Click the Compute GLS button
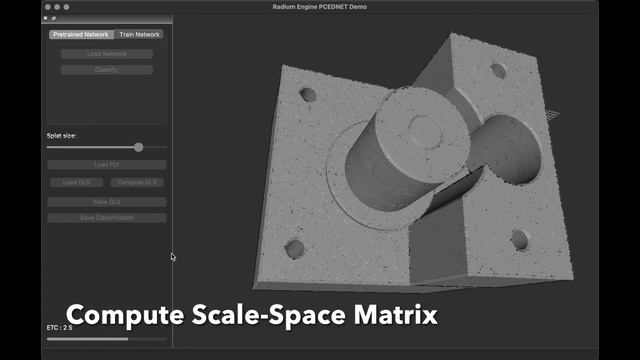Image resolution: width=640 pixels, height=360 pixels. [x=137, y=182]
